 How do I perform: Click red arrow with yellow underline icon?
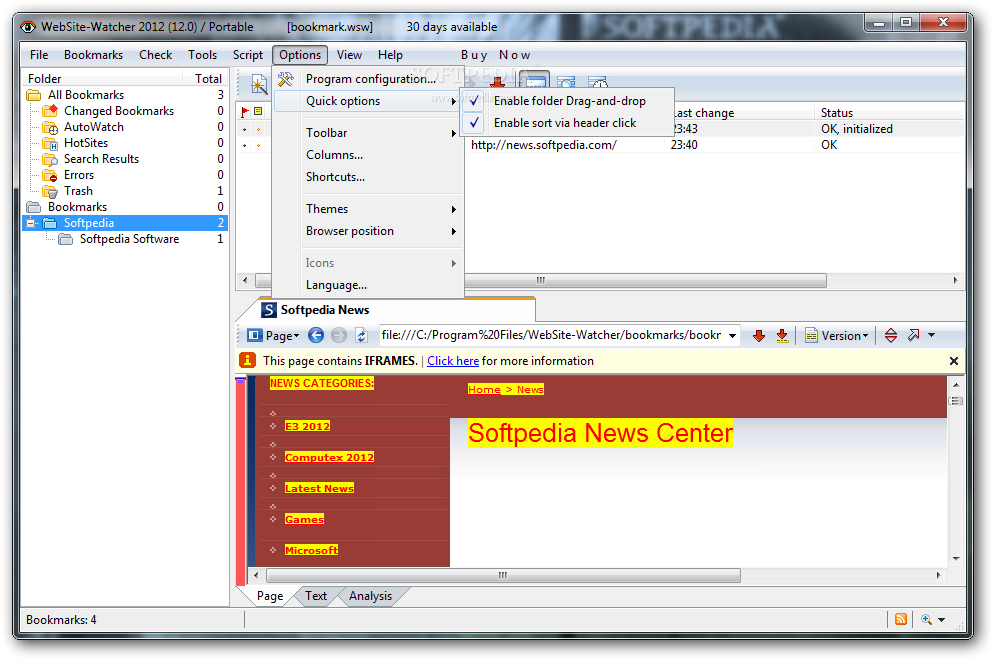[782, 335]
